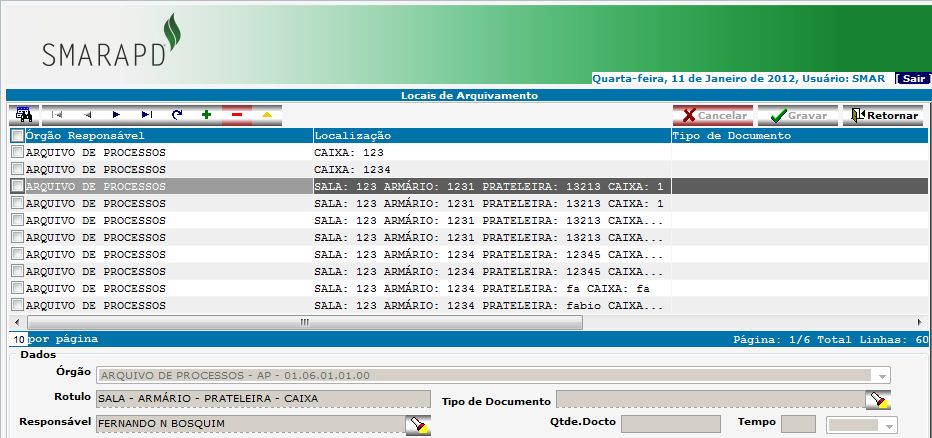Click the yellow triangle edit icon
This screenshot has height=438, width=932.
coord(267,115)
